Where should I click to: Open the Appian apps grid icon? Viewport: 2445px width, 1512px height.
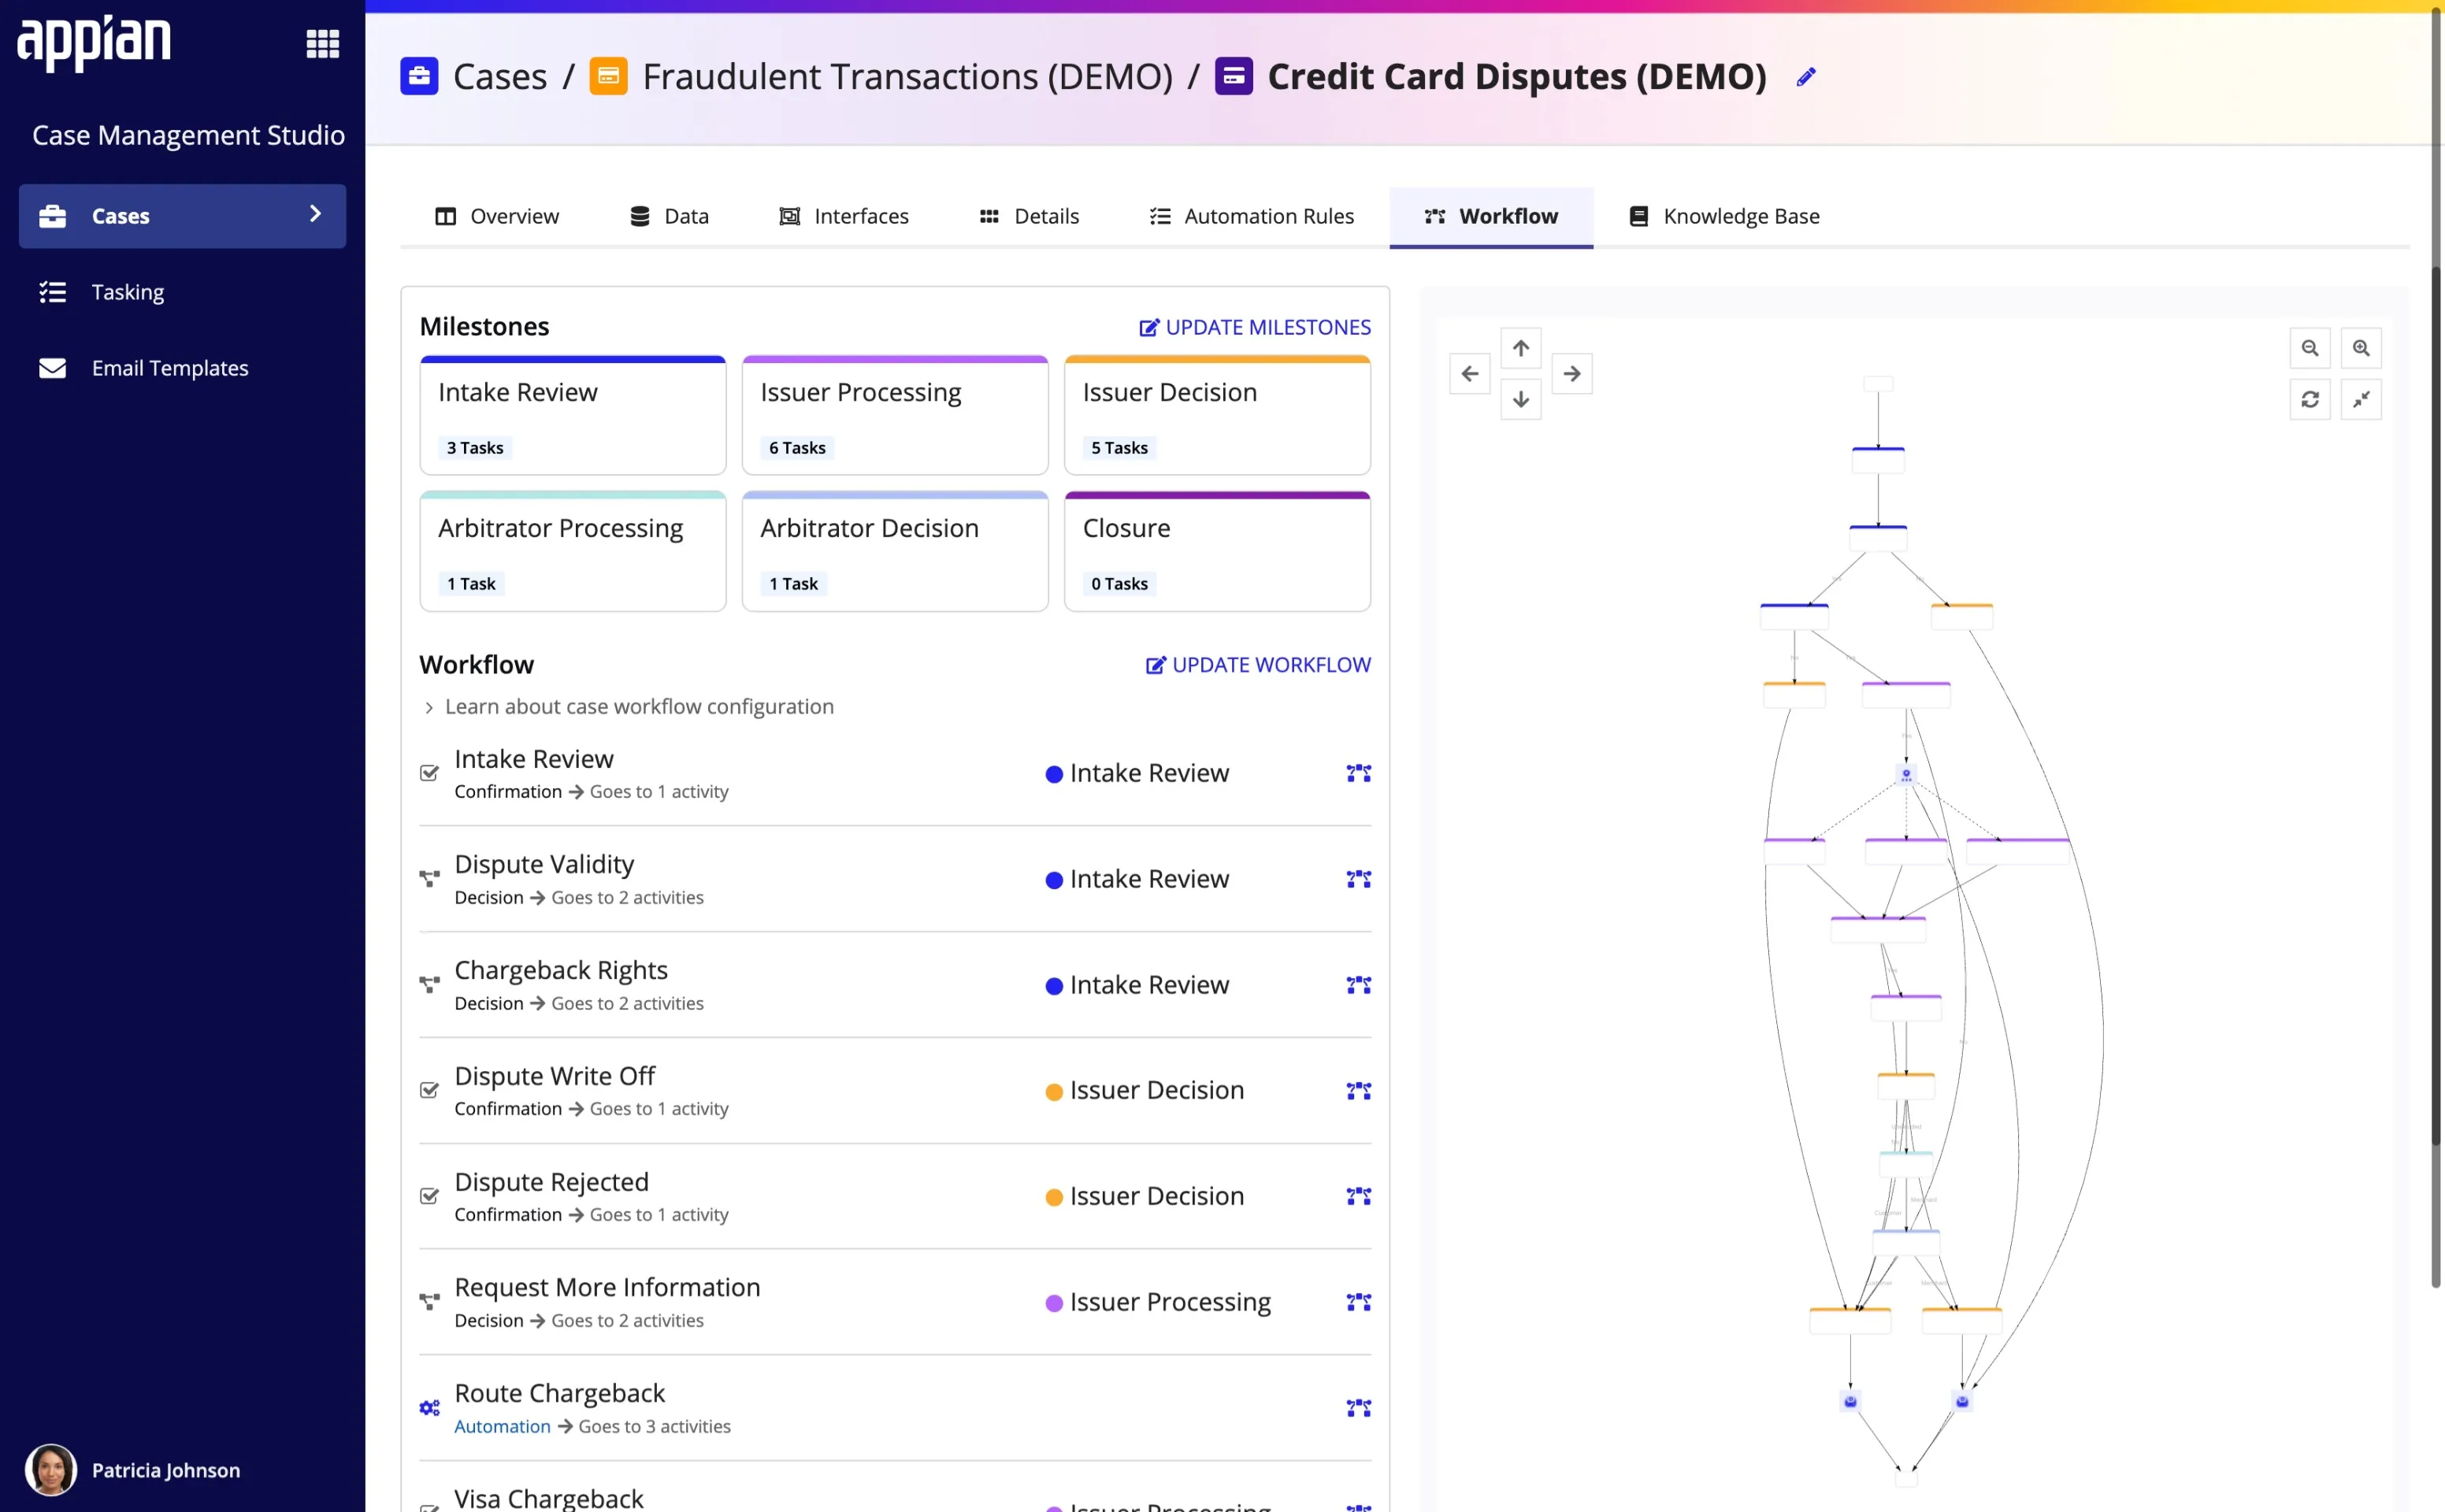tap(322, 43)
